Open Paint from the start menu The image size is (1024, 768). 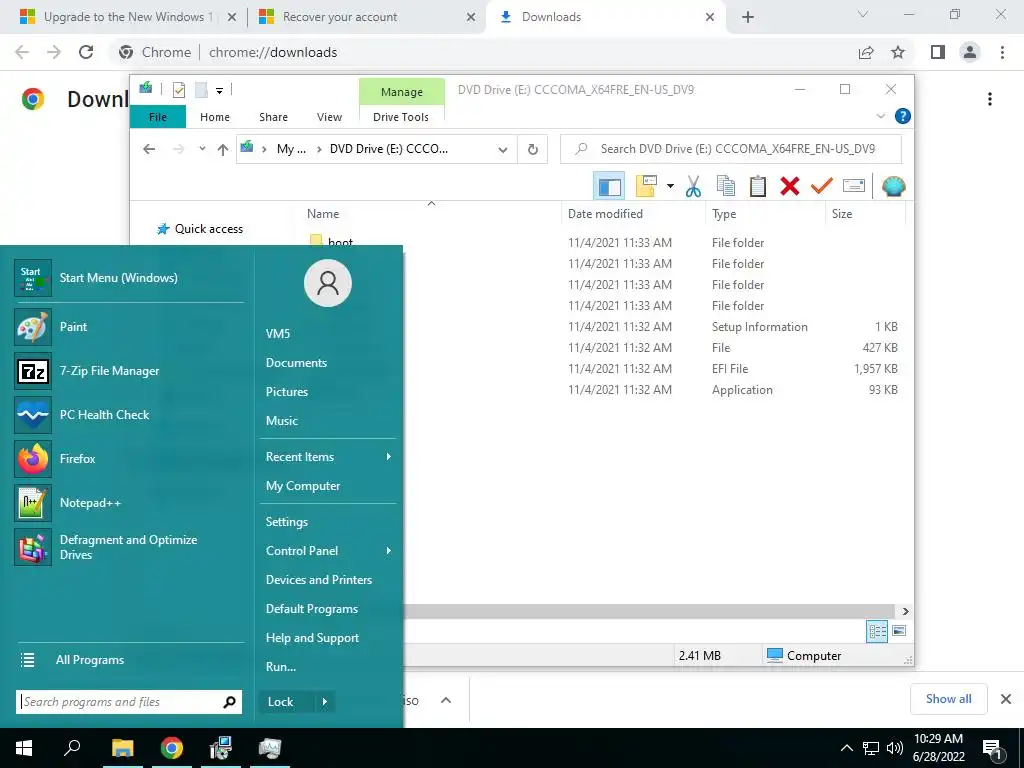pos(129,327)
